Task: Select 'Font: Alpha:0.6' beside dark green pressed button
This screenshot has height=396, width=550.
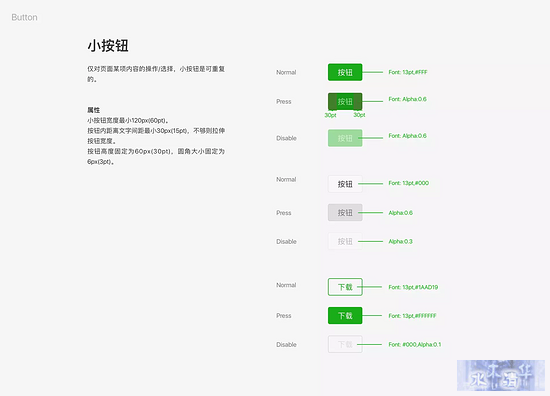Action: [407, 99]
